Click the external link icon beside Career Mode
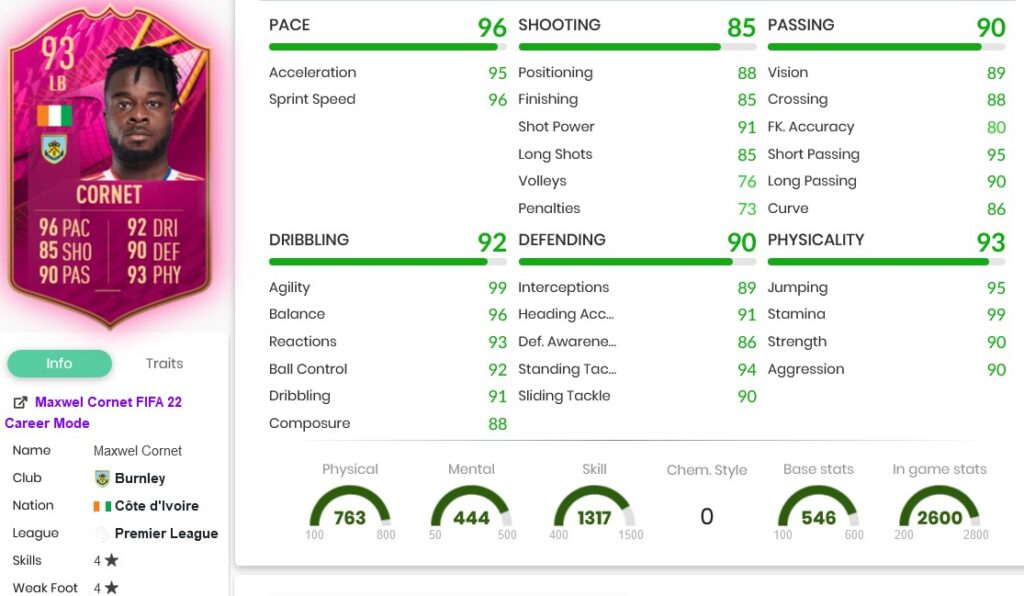This screenshot has height=596, width=1024. tap(18, 402)
